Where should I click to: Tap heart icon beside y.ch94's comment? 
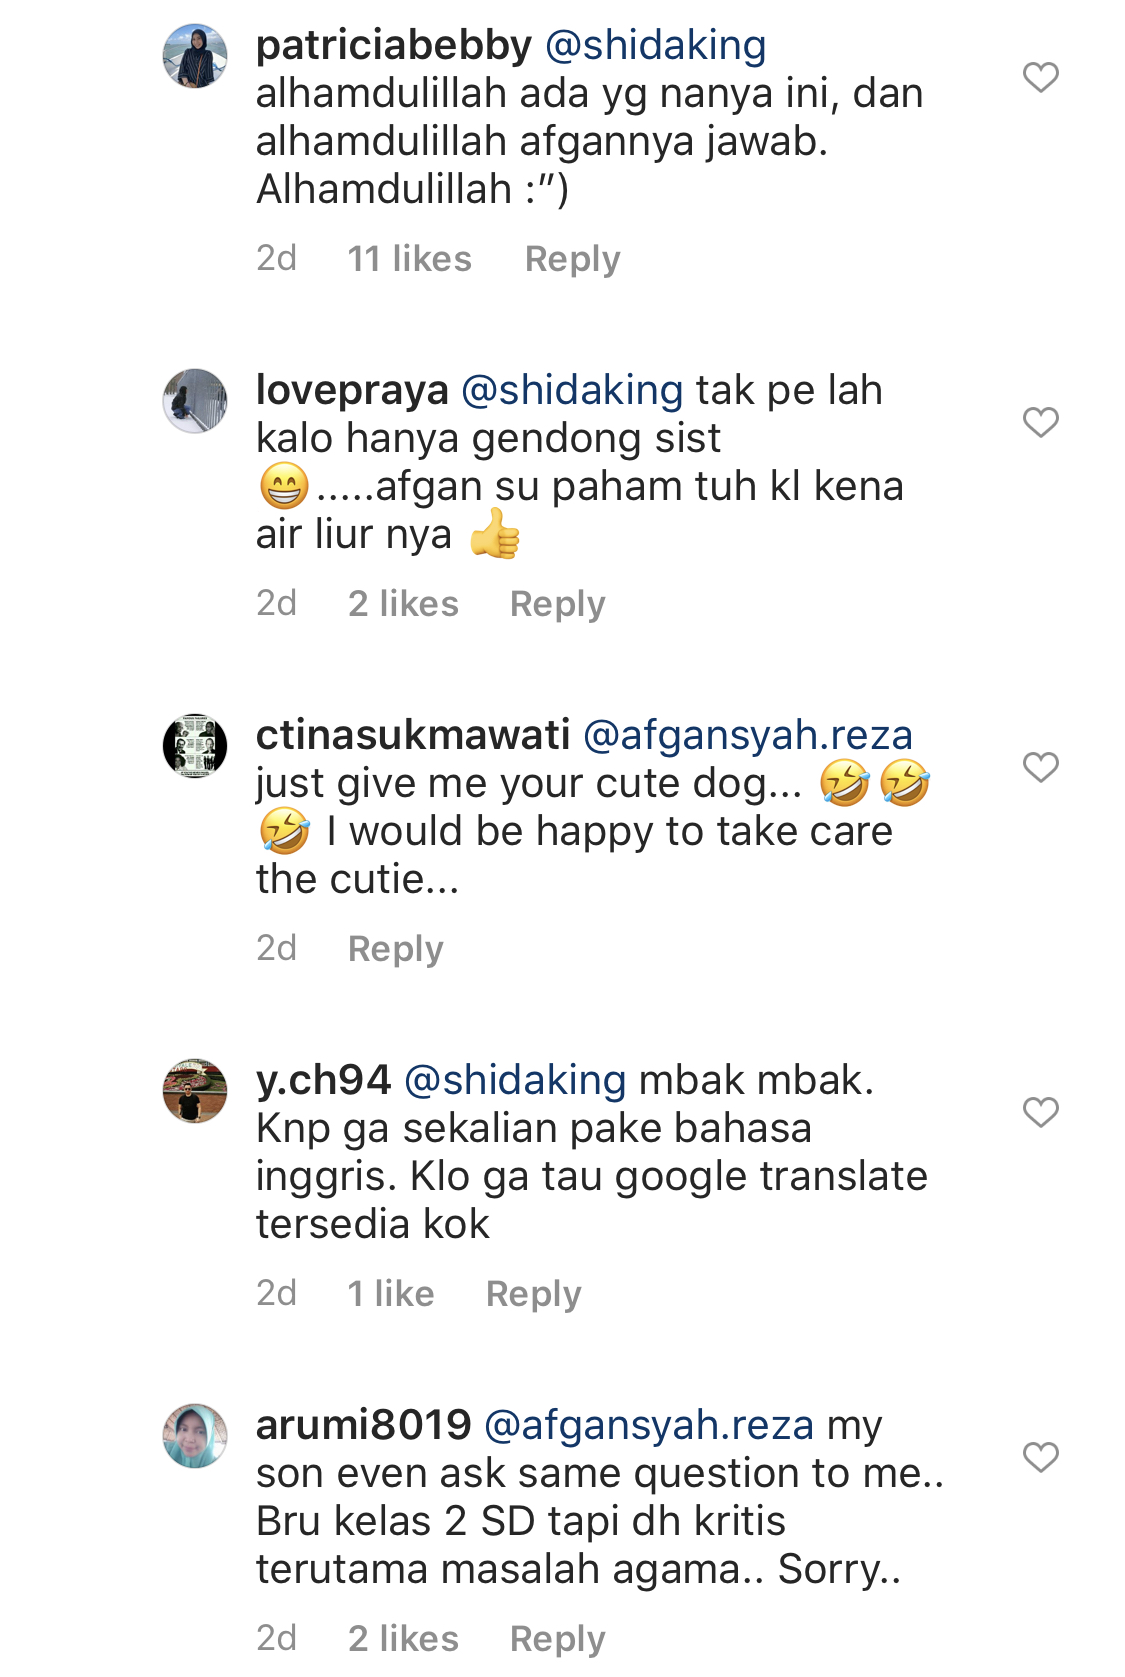pyautogui.click(x=1040, y=1112)
